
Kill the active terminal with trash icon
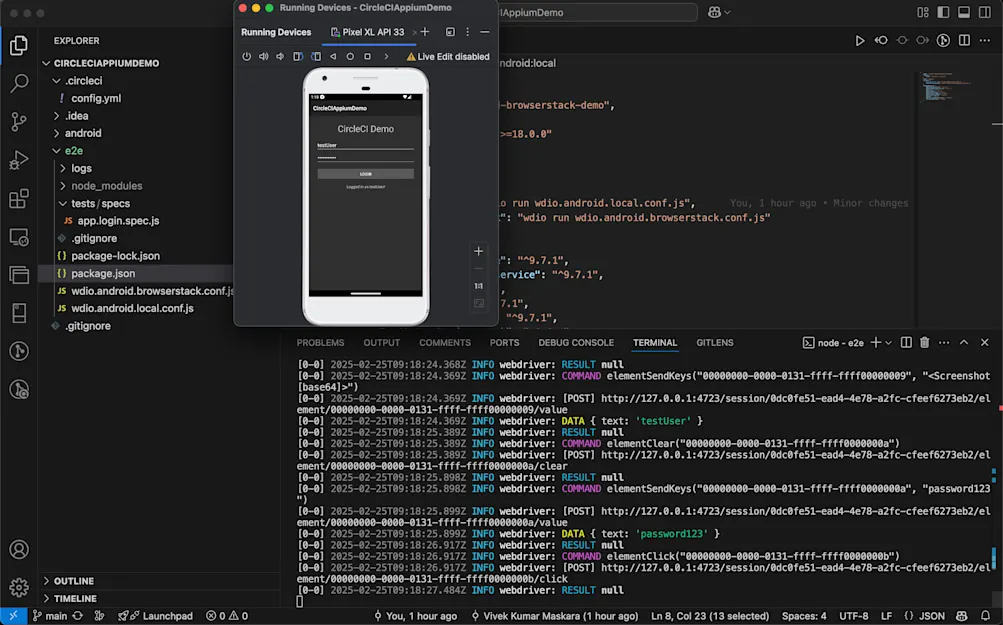[923, 342]
